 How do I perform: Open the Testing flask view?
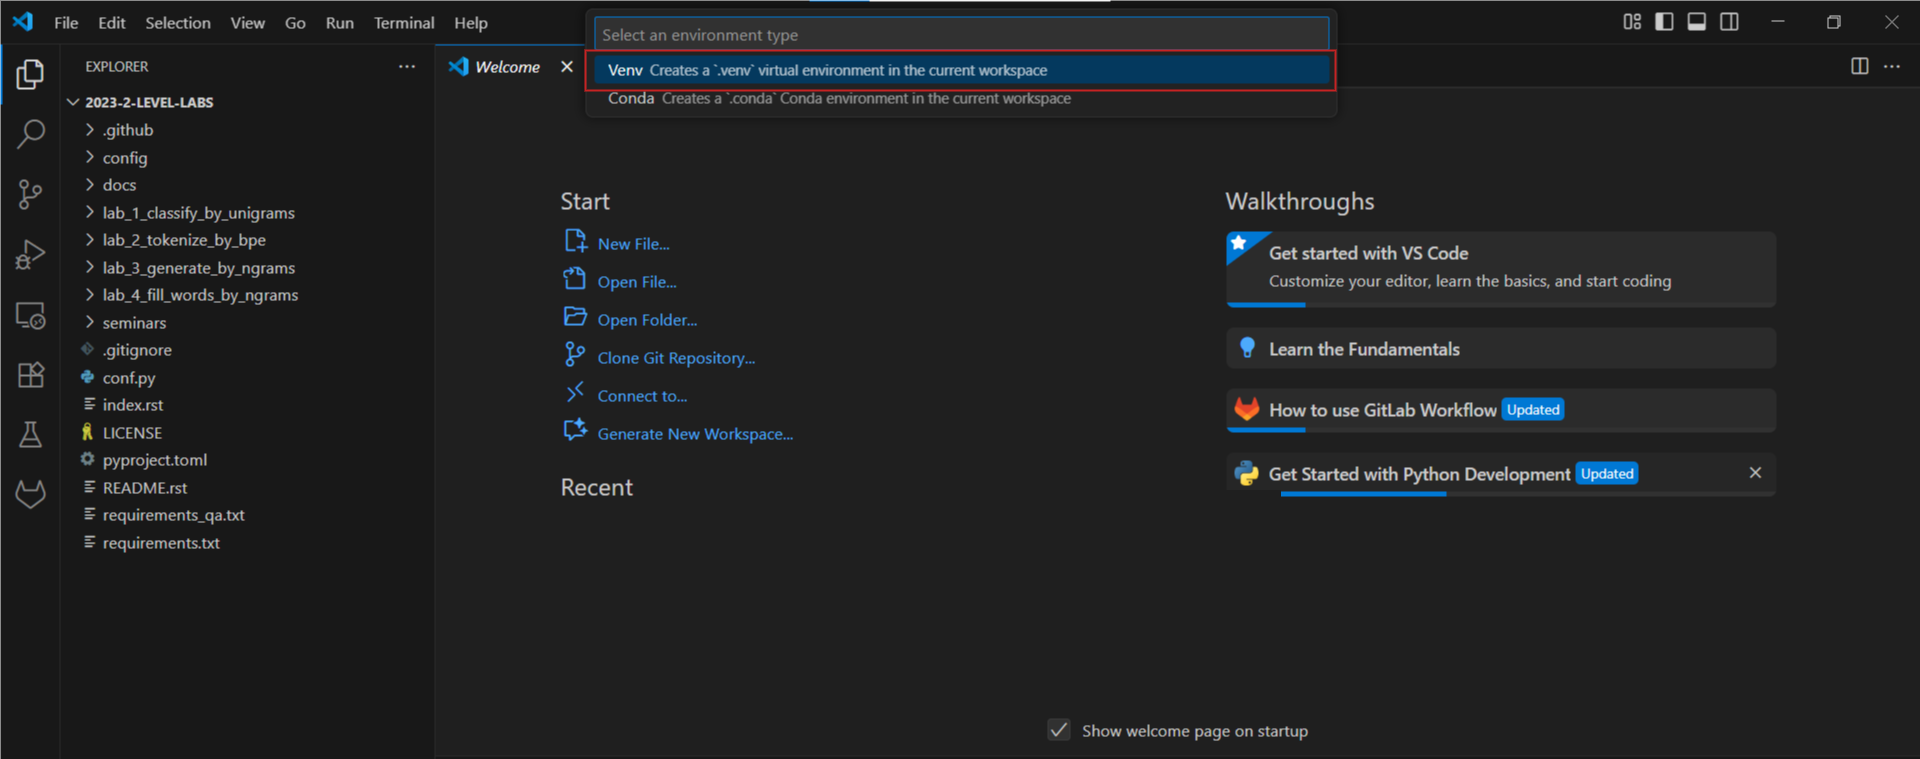30,434
